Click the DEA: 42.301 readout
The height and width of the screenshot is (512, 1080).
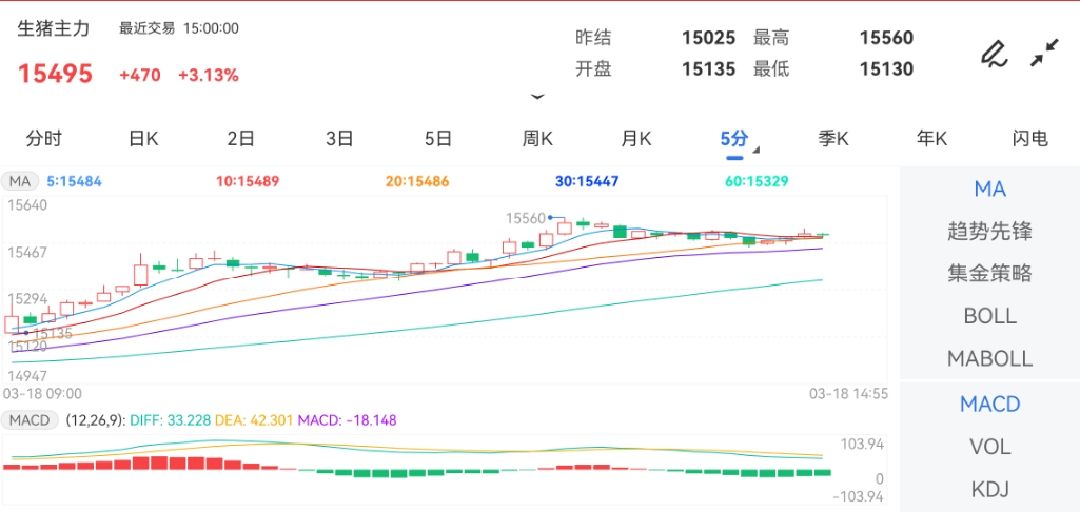click(x=256, y=420)
